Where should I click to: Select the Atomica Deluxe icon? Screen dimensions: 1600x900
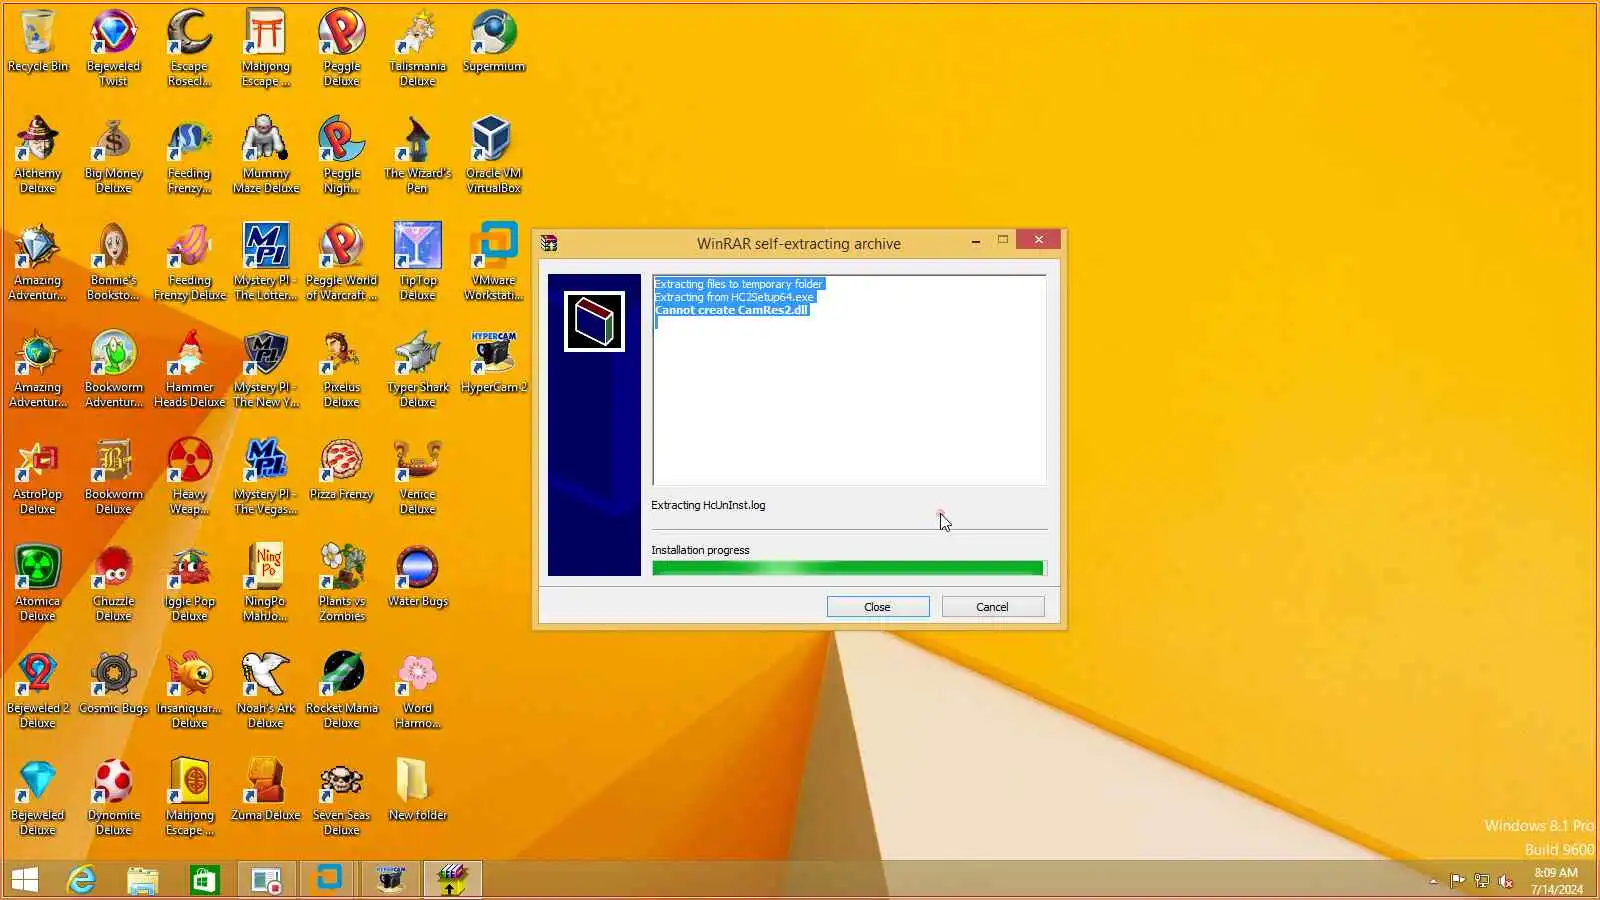tap(38, 583)
